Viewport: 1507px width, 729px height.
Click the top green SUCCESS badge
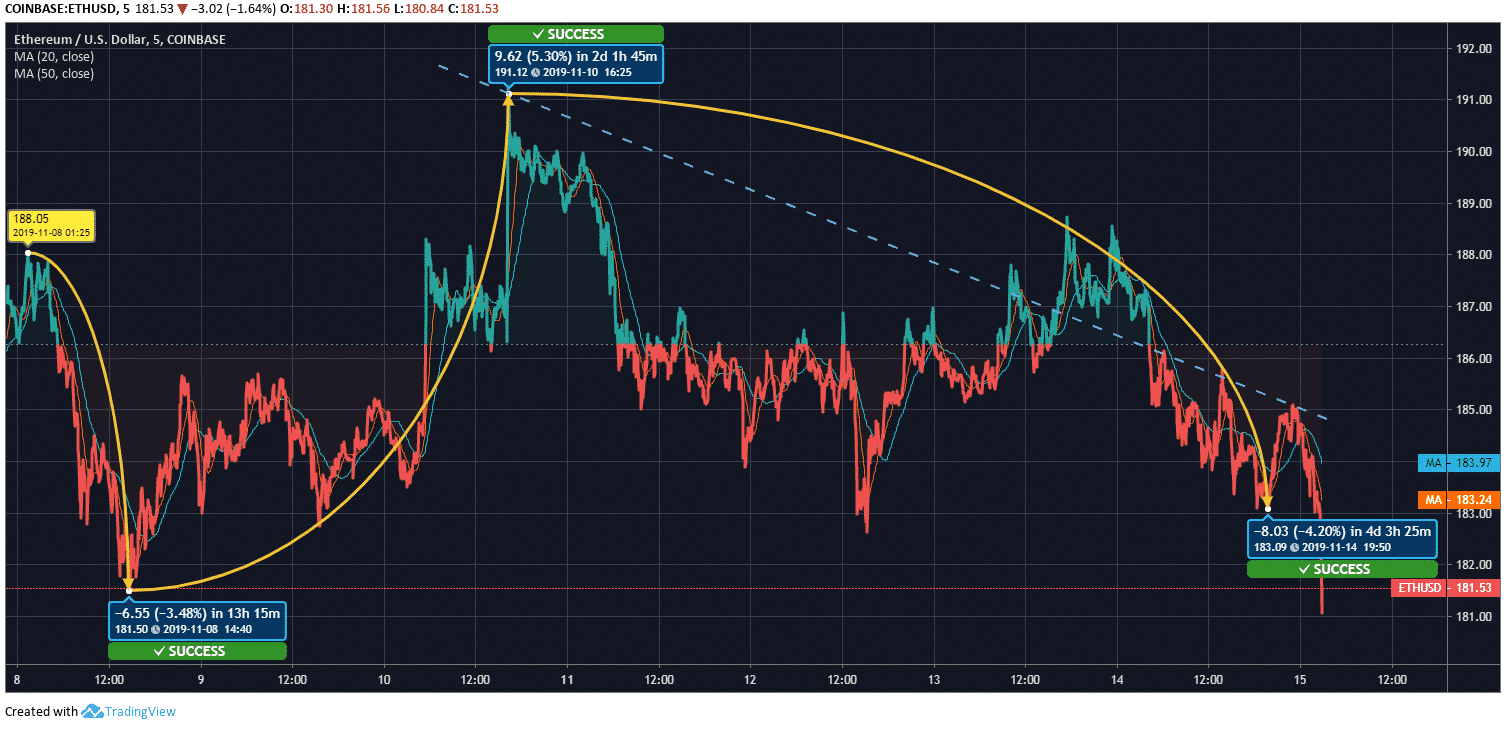tap(575, 34)
